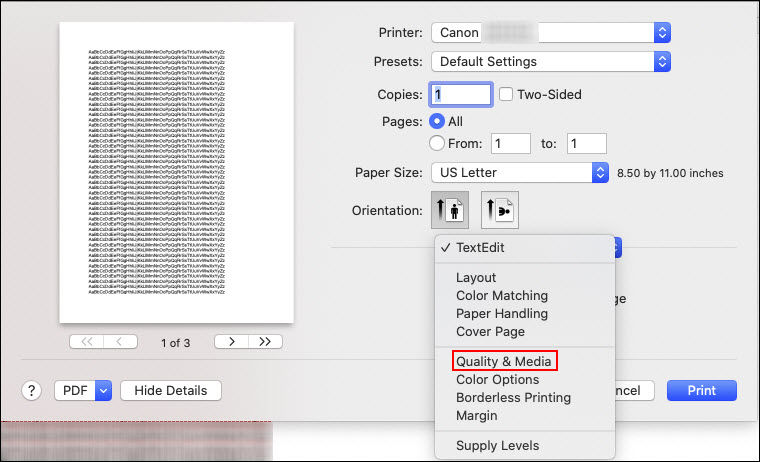Enable the Two-Sided checkbox
The image size is (760, 462).
point(507,94)
